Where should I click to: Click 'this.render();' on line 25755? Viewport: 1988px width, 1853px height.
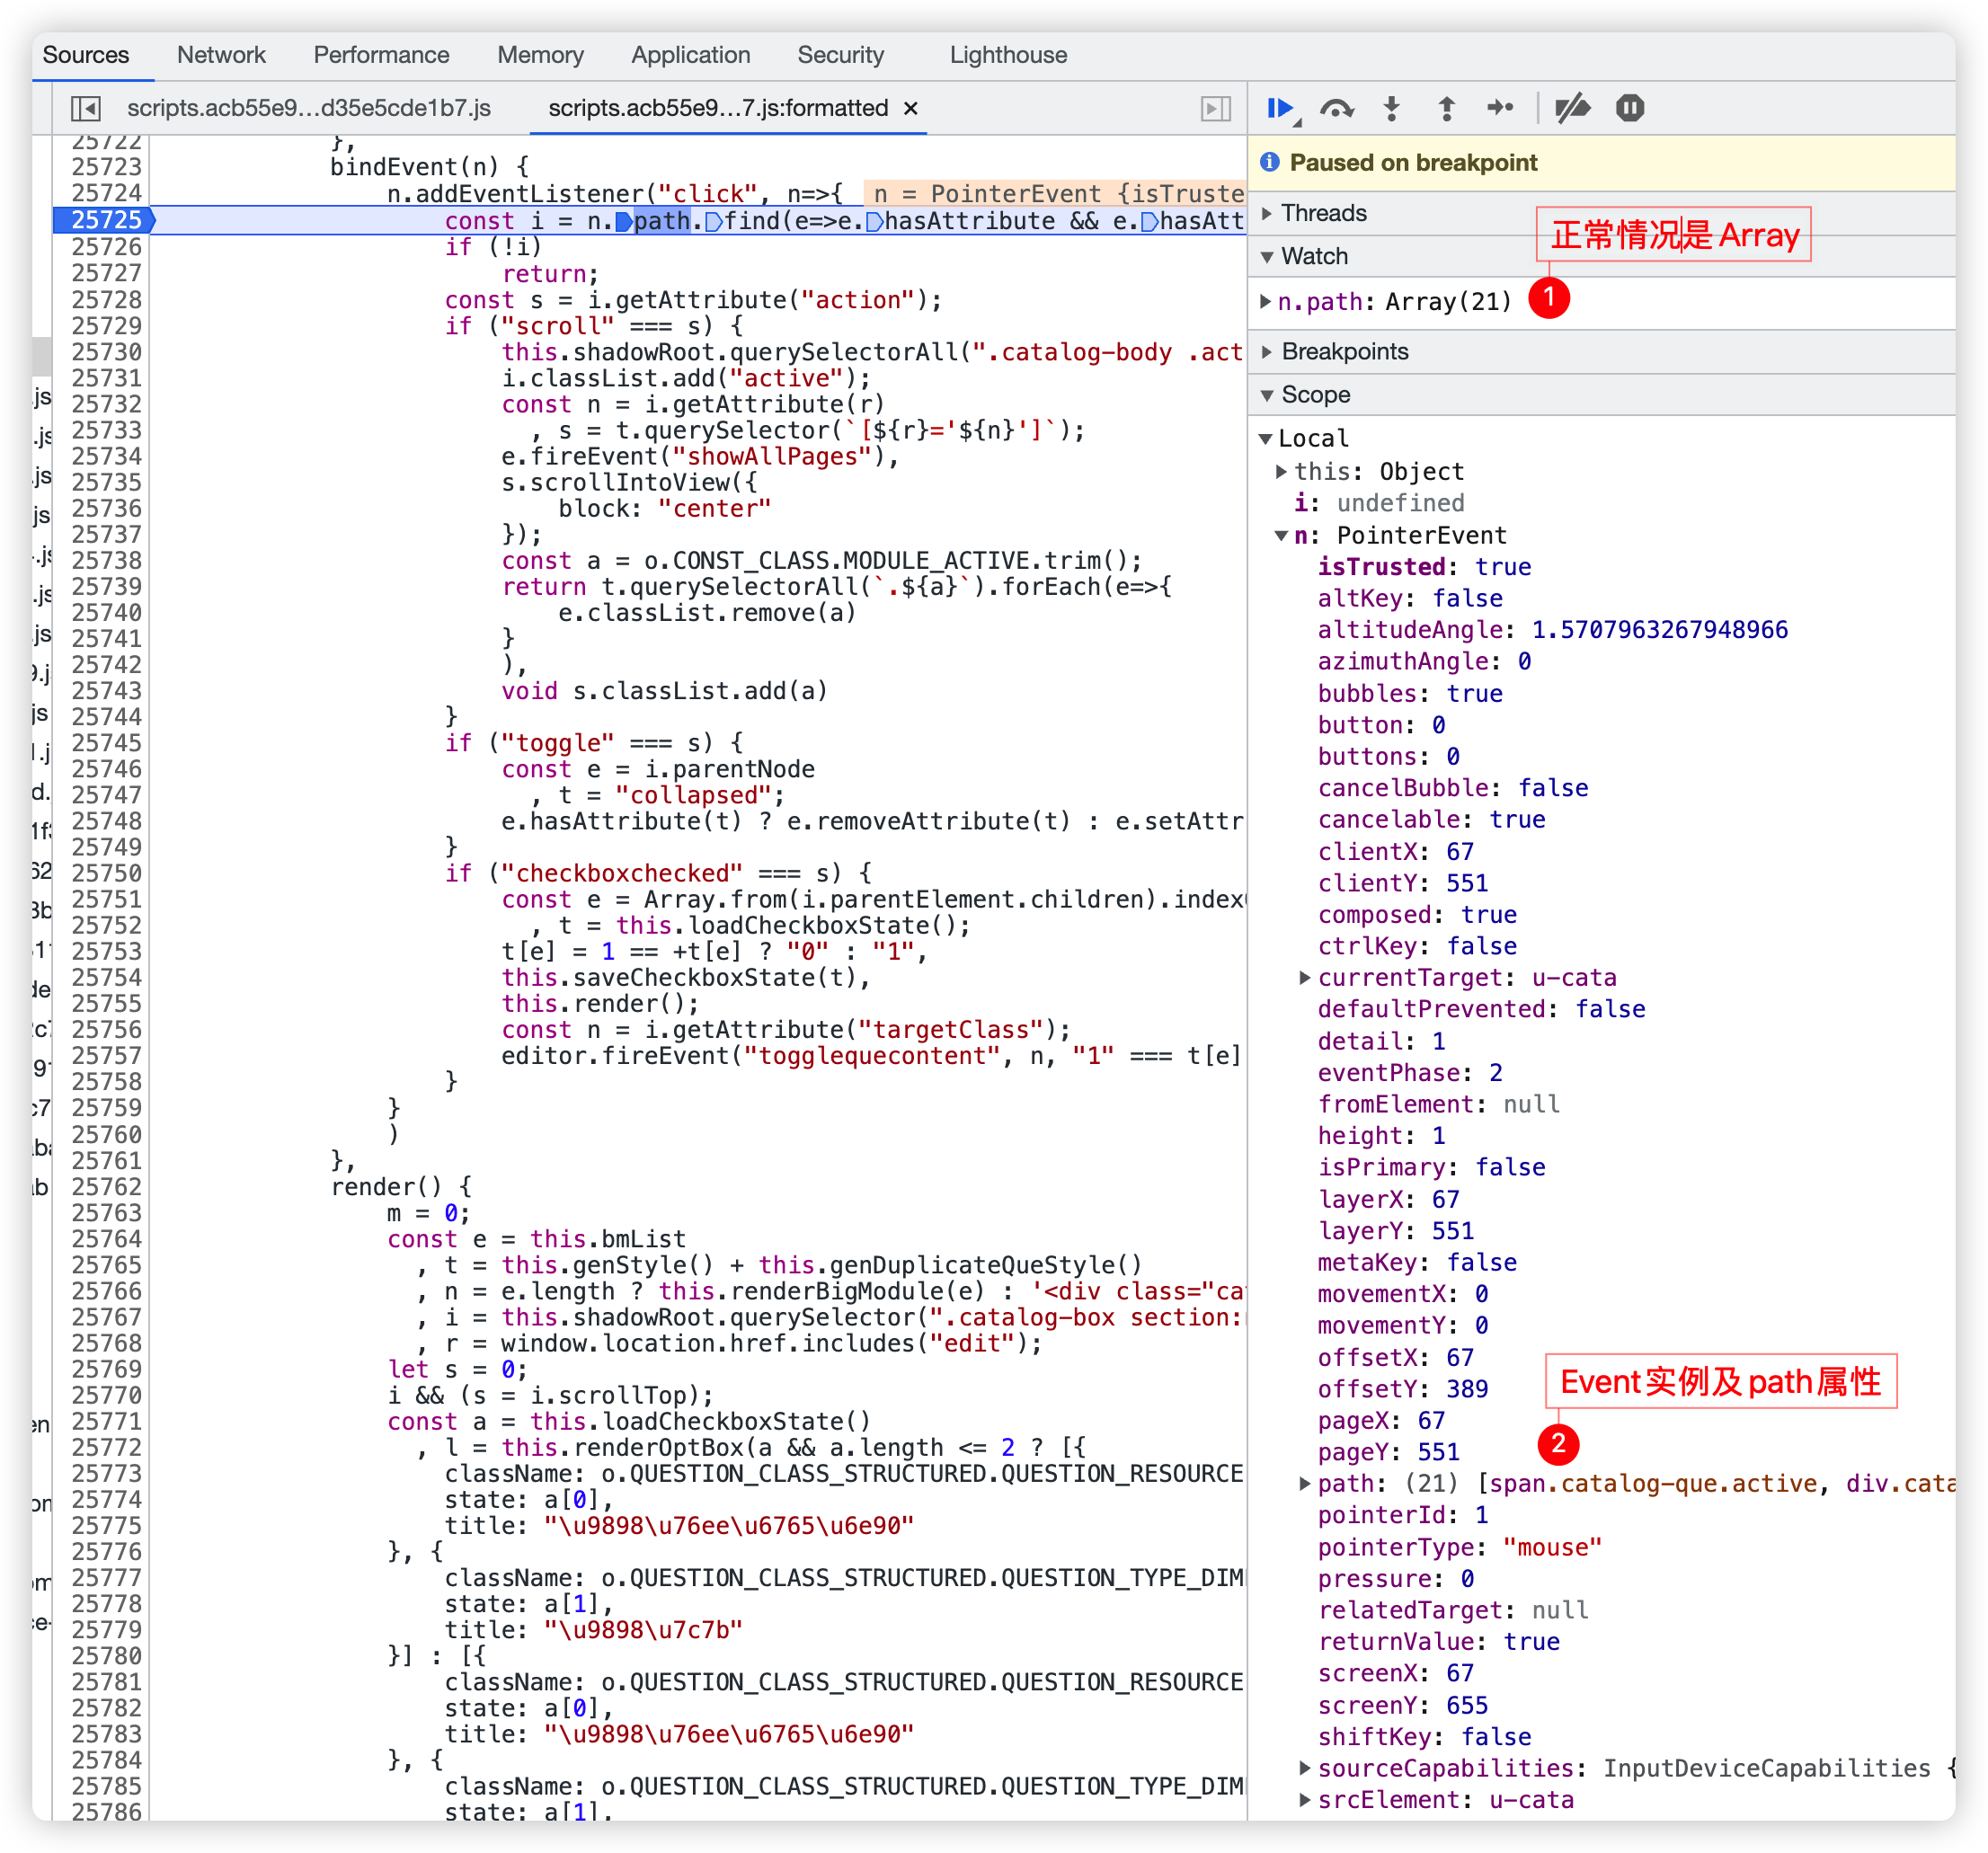click(600, 1003)
